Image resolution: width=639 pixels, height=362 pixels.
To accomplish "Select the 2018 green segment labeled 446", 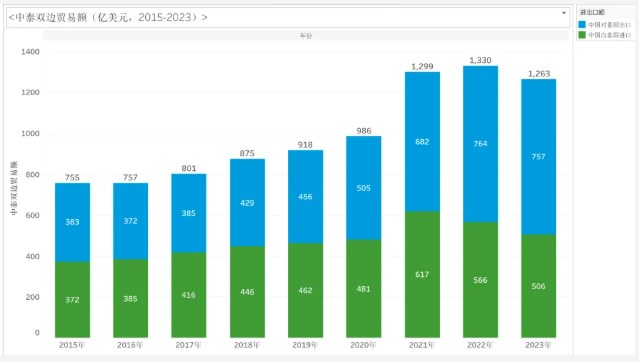I will (x=247, y=292).
